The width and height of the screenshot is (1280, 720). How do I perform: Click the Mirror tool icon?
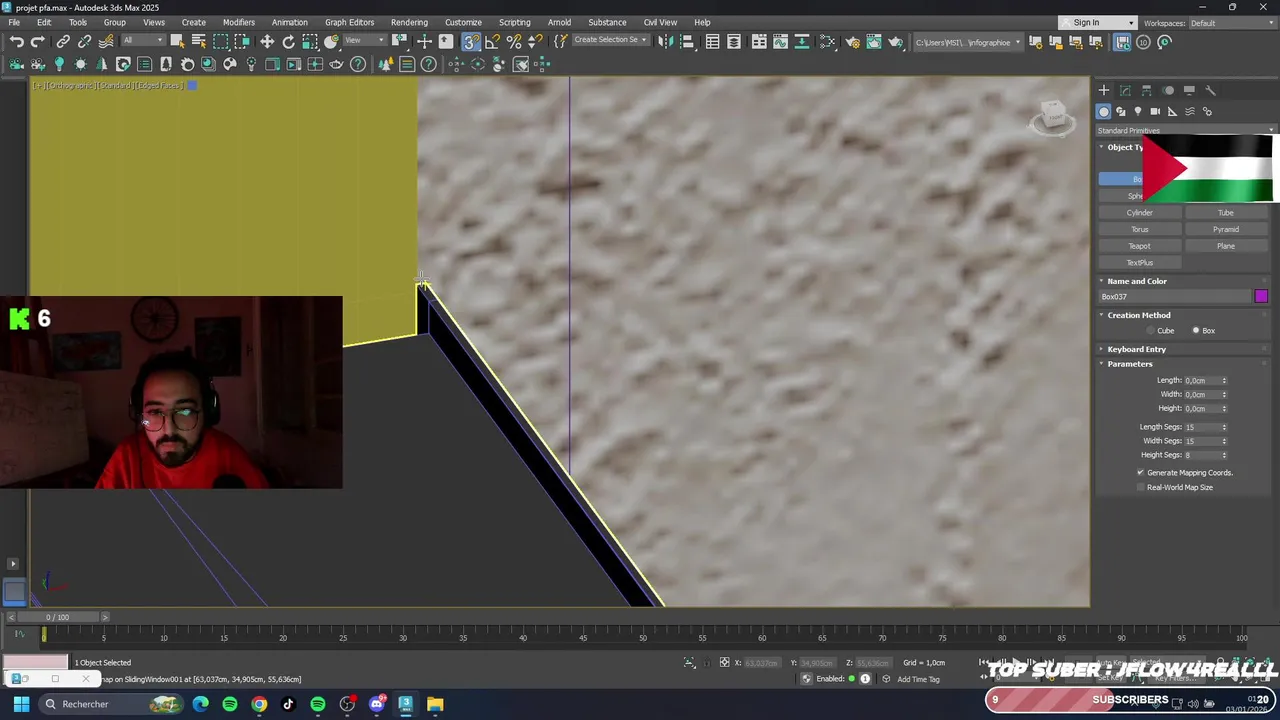pos(664,41)
